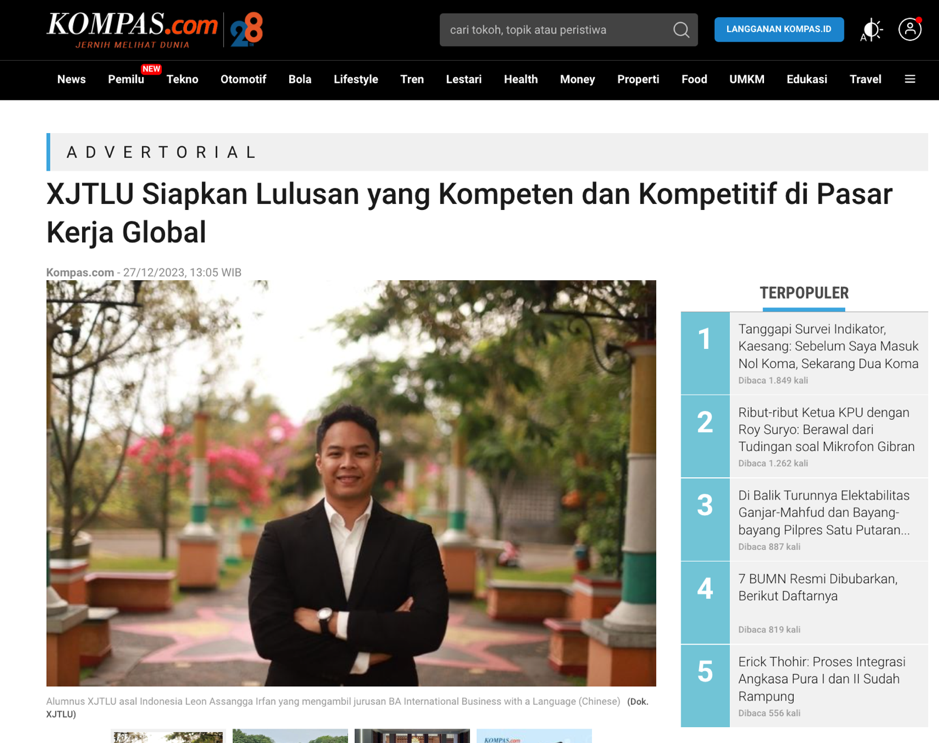Image resolution: width=939 pixels, height=743 pixels.
Task: Open the Pemilu section
Action: pyautogui.click(x=126, y=79)
